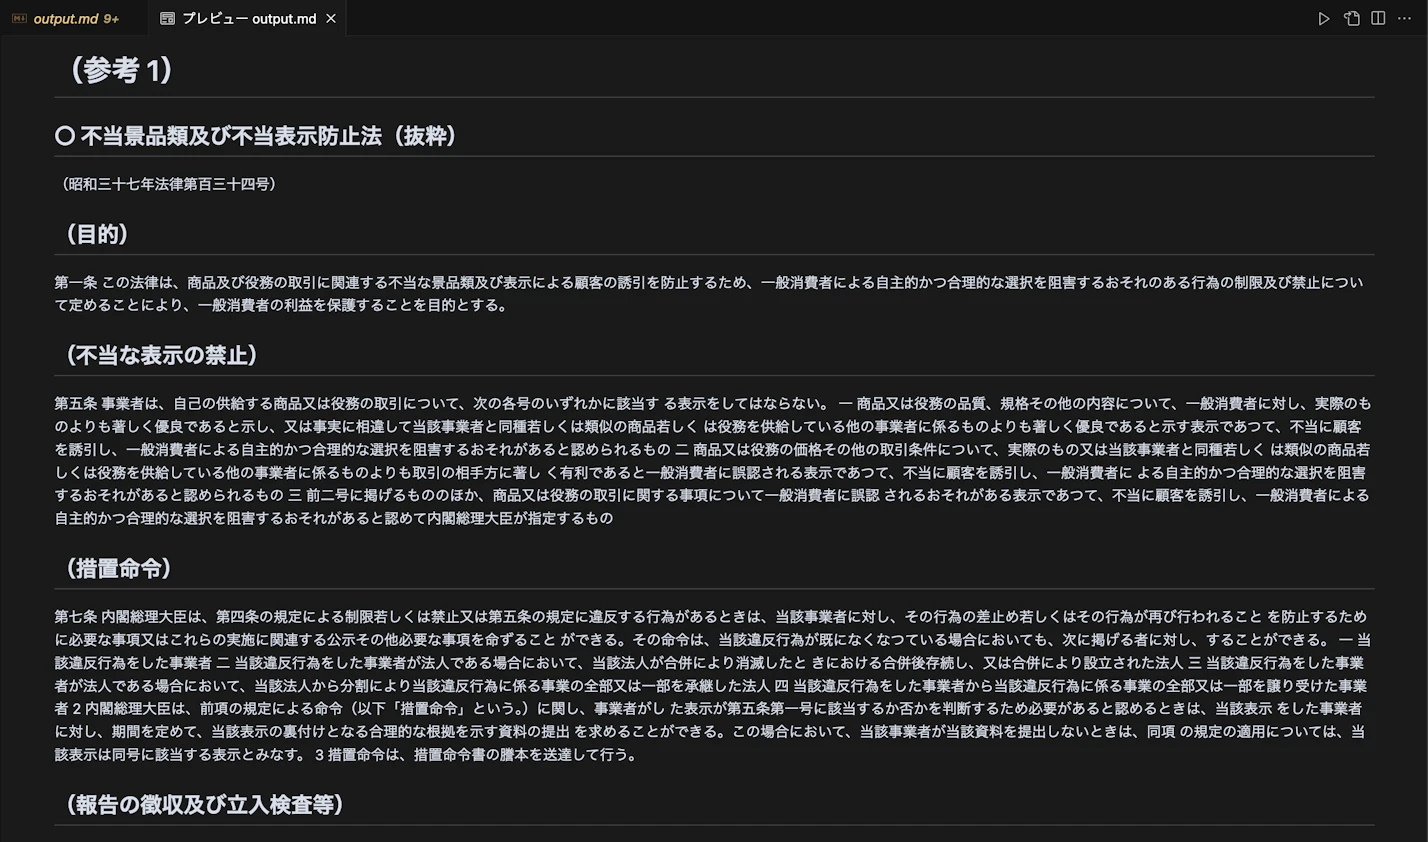1428x842 pixels.
Task: Run the file with the play icon
Action: [1324, 19]
